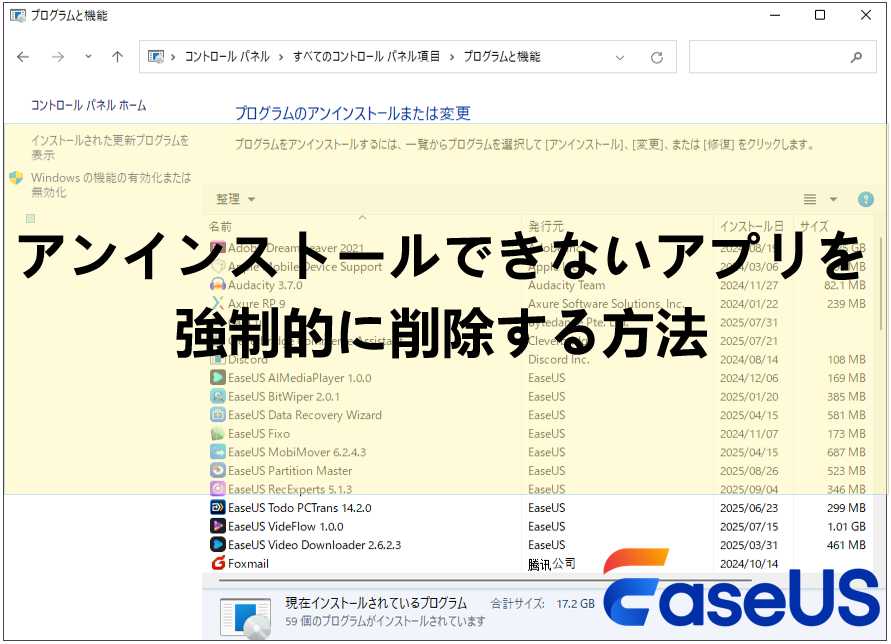The image size is (891, 644).
Task: Select プログラムと機能 breadcrumb
Action: click(502, 56)
